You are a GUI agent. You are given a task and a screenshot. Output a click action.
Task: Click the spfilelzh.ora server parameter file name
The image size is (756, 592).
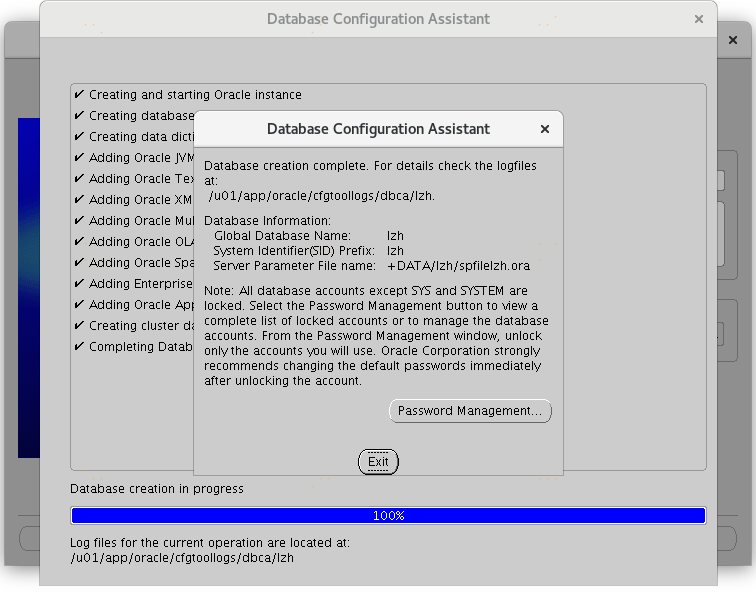(x=458, y=266)
